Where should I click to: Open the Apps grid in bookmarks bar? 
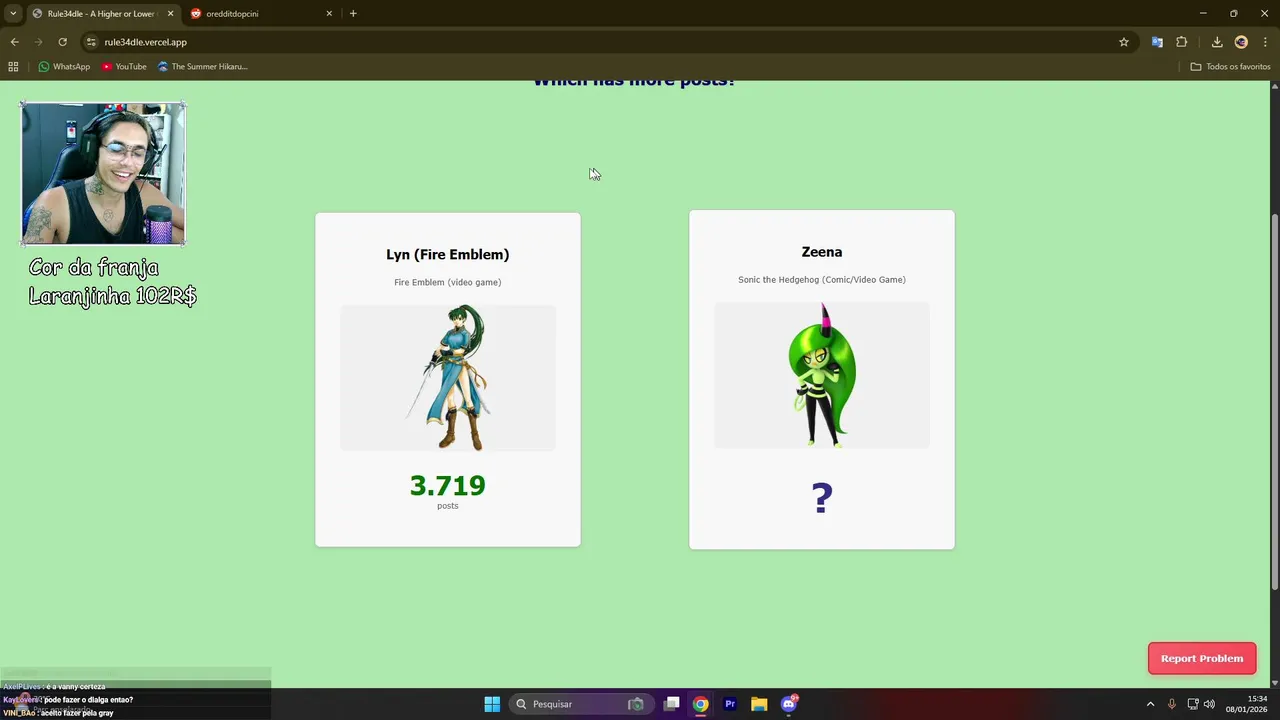(x=13, y=67)
